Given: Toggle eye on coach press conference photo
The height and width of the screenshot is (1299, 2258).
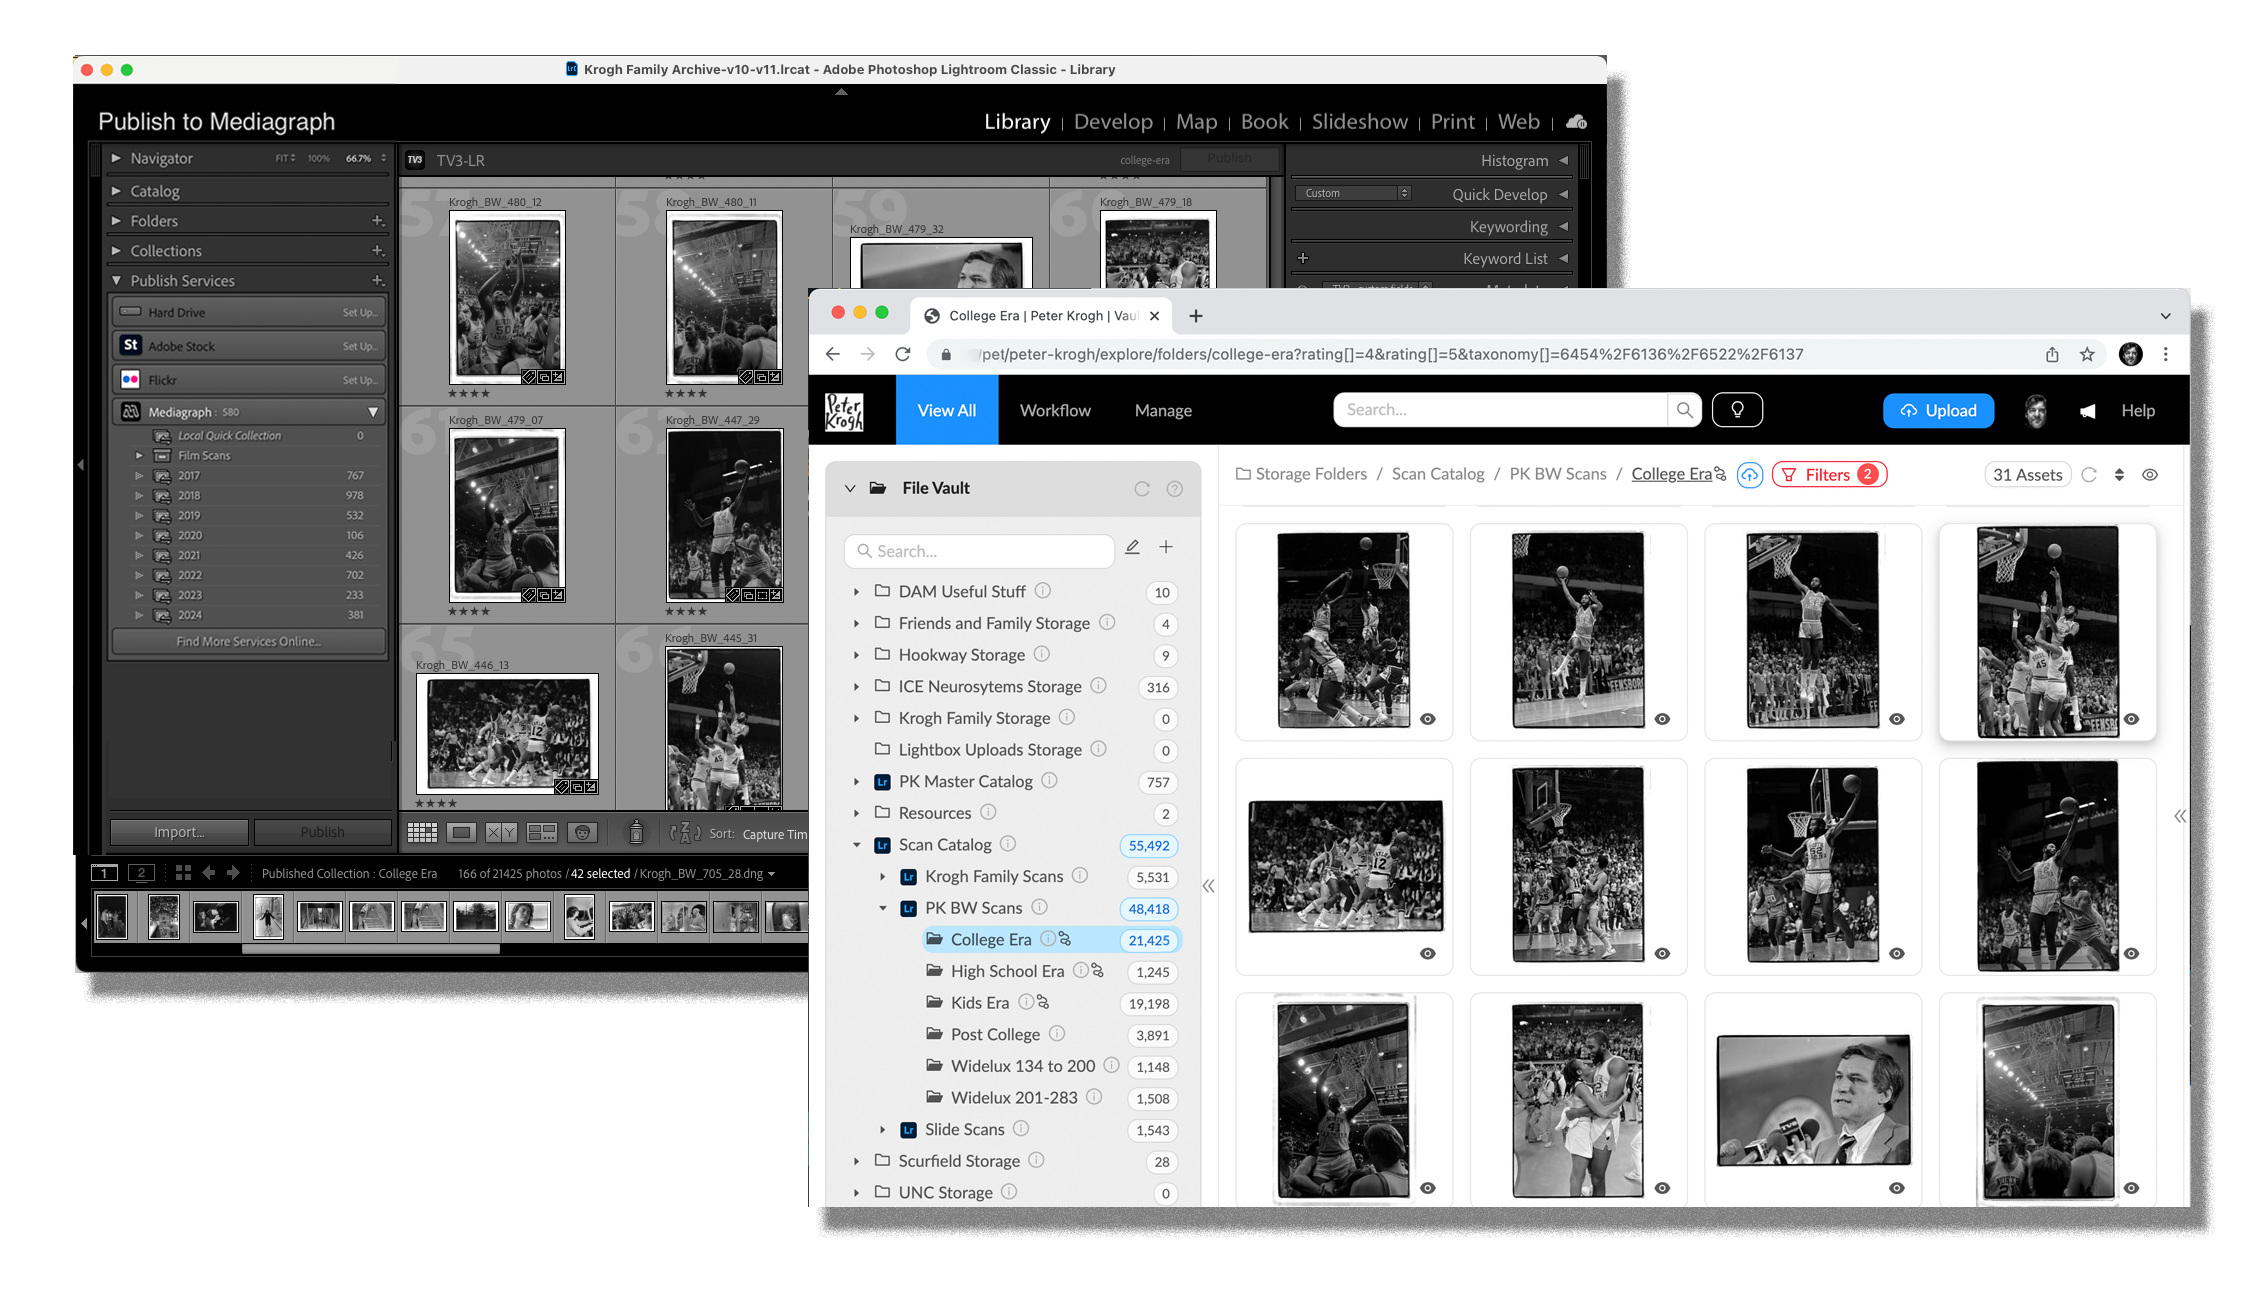Looking at the screenshot, I should [x=1897, y=1188].
